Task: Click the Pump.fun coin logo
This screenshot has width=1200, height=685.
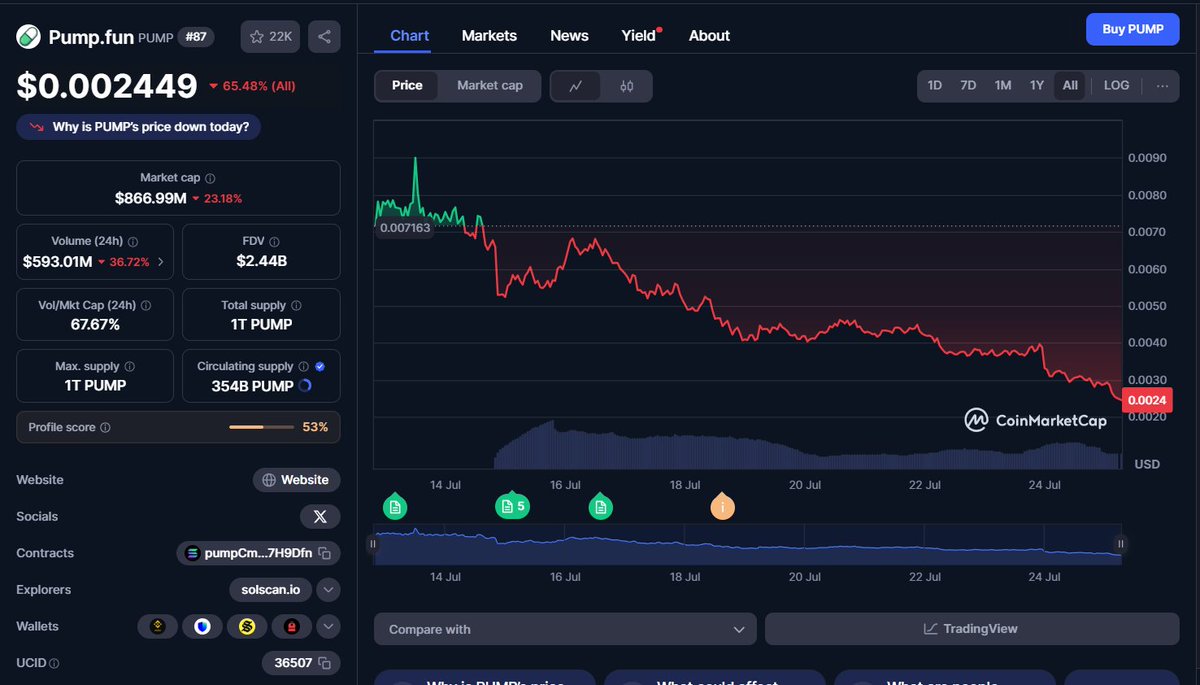Action: point(28,37)
